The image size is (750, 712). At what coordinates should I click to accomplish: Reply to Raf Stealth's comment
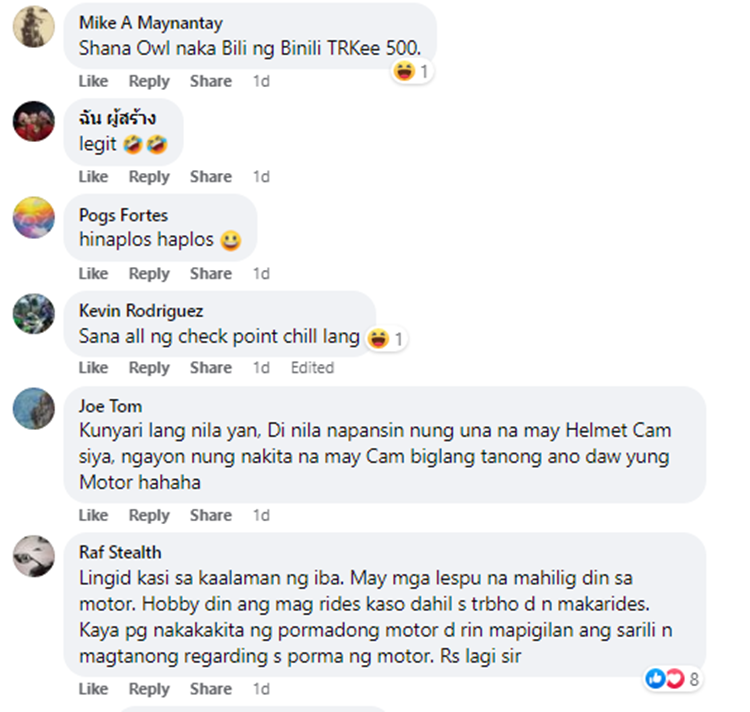click(x=149, y=689)
